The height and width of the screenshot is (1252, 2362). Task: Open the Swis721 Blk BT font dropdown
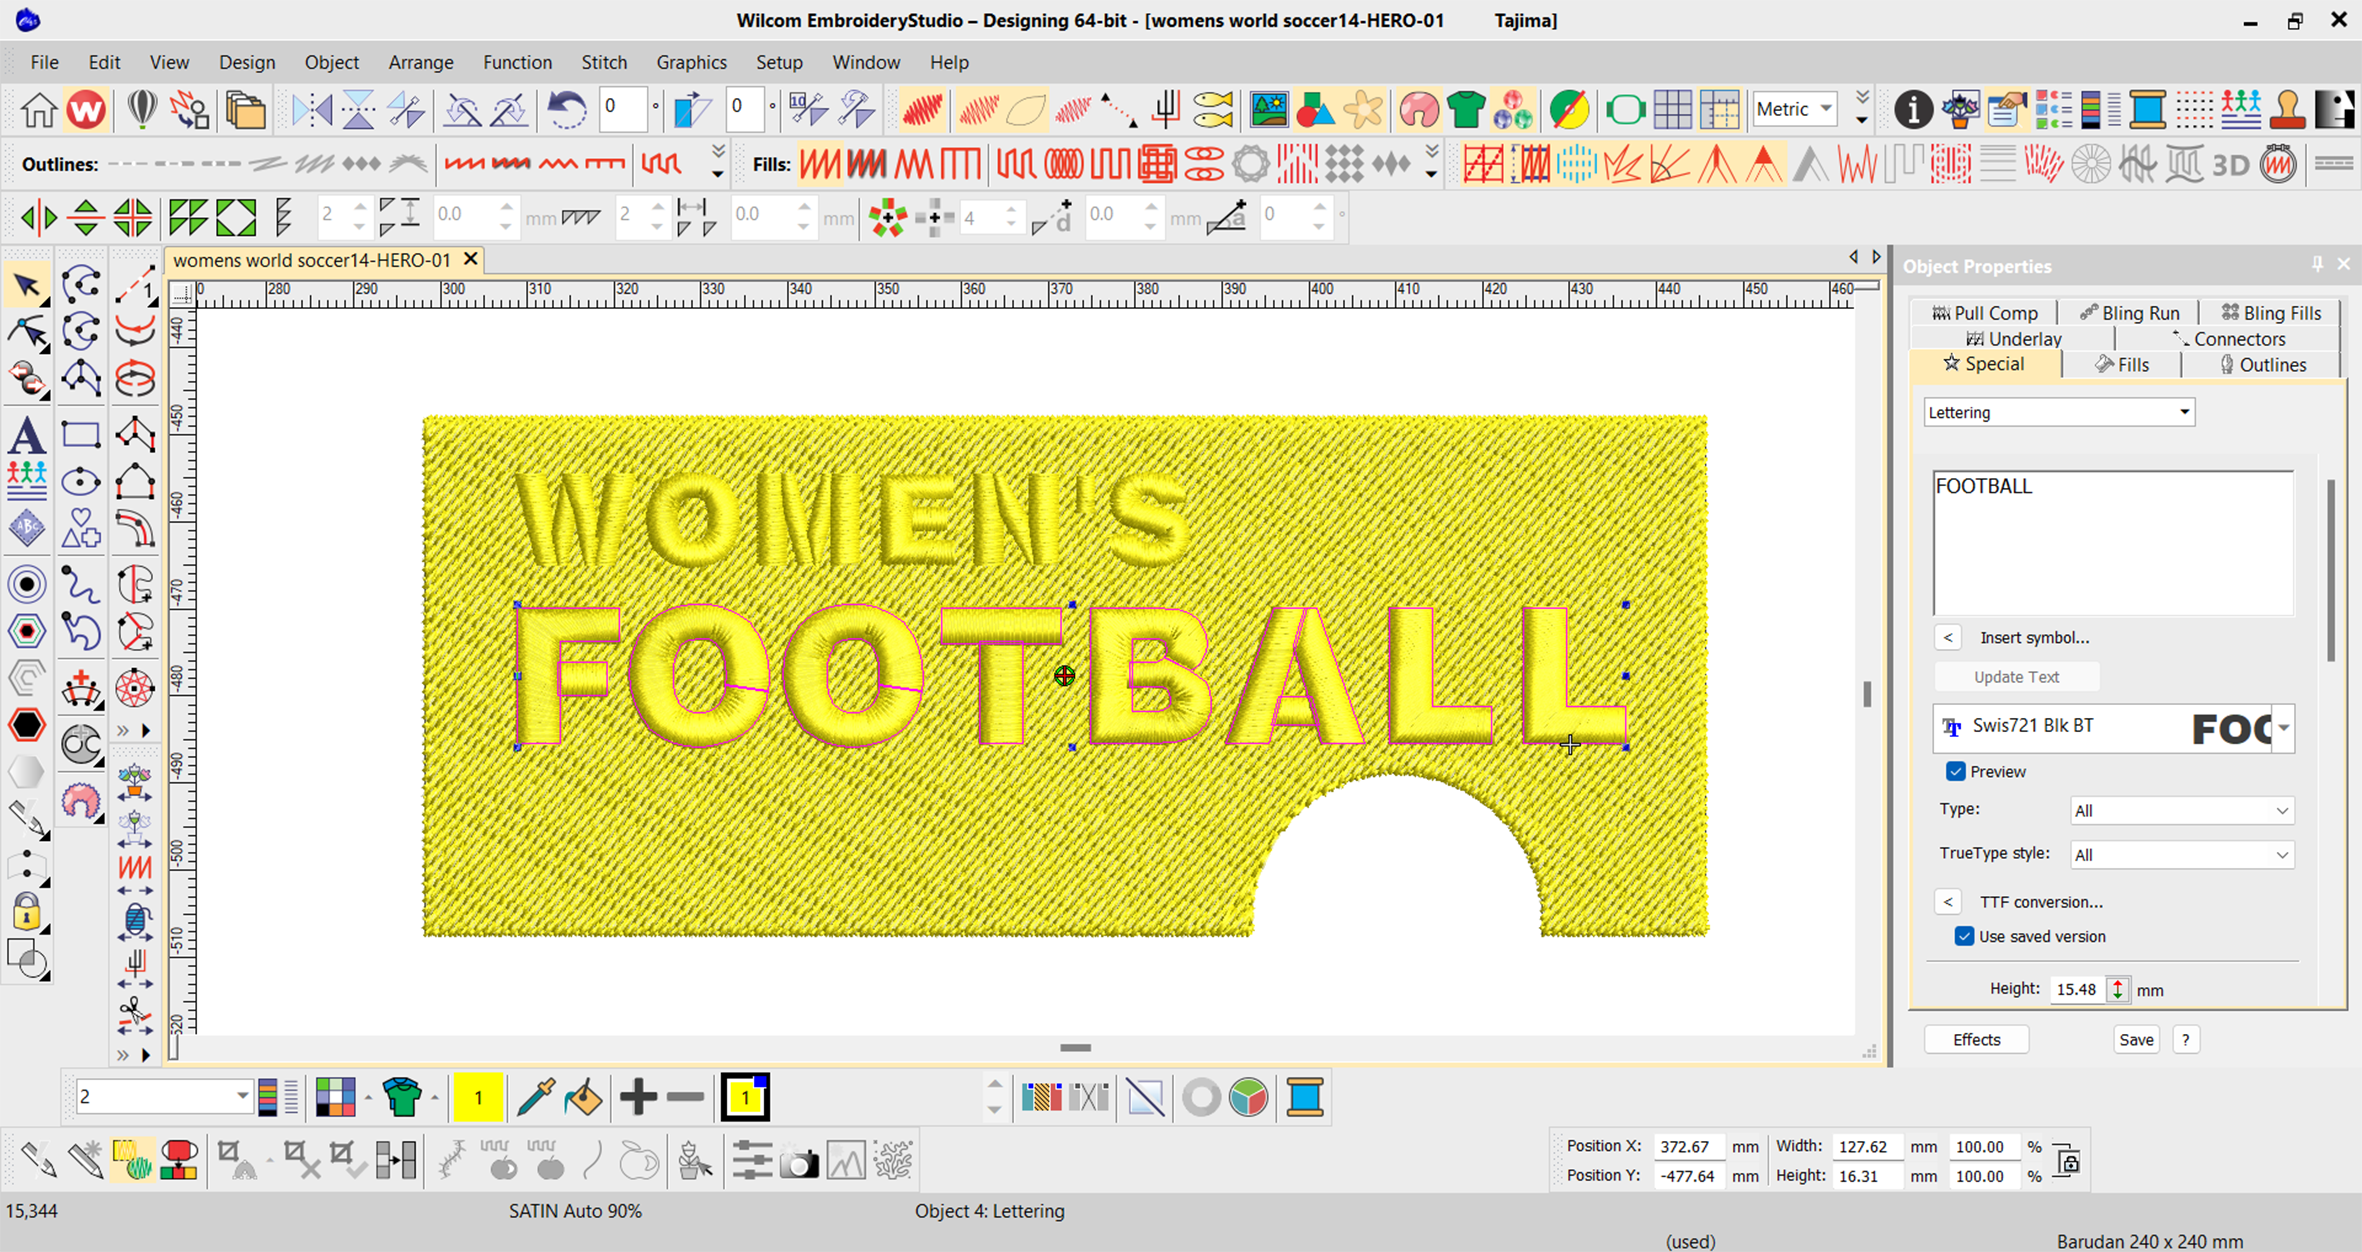click(x=2285, y=728)
